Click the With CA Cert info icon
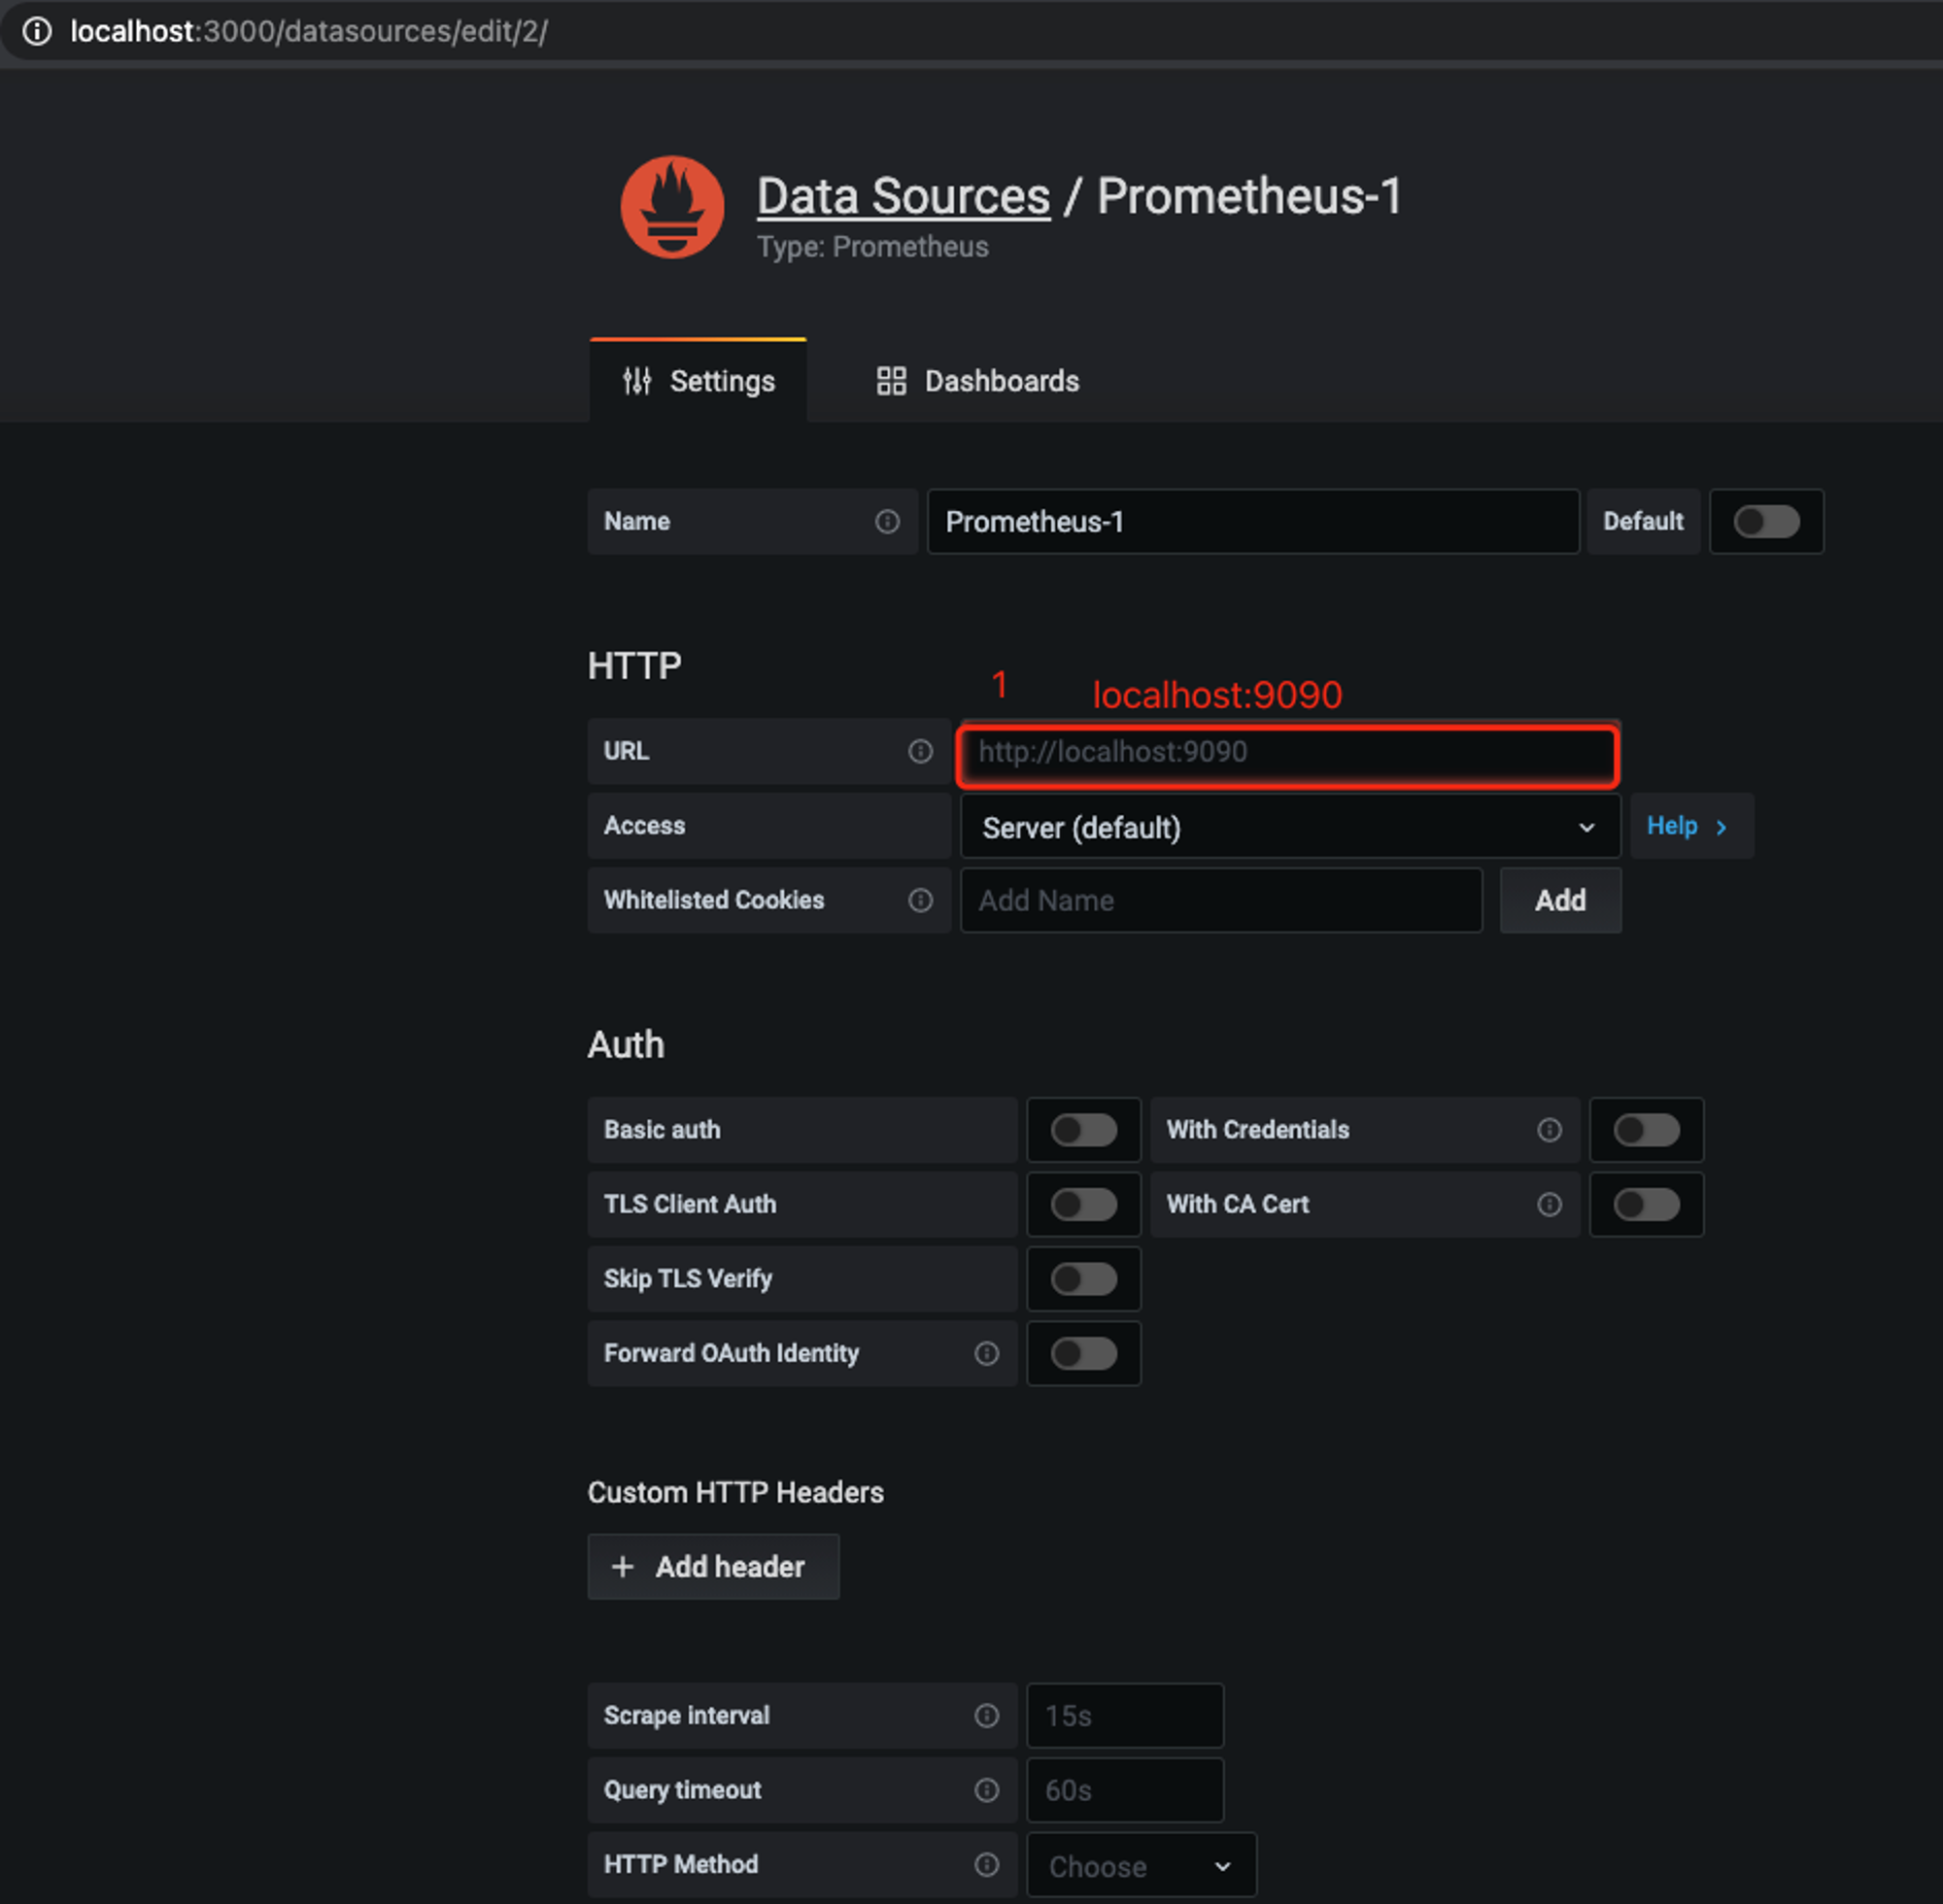 (1549, 1204)
